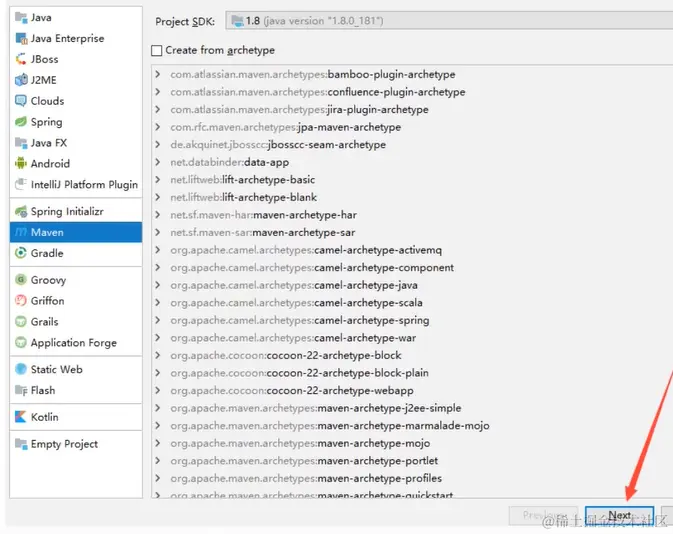
Task: Expand net.databinder data-app chevron
Action: pyautogui.click(x=158, y=162)
